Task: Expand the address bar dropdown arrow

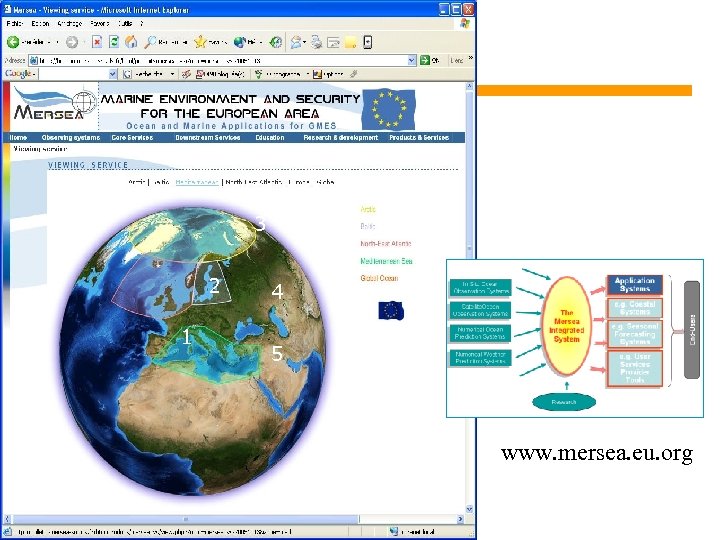Action: tap(412, 60)
